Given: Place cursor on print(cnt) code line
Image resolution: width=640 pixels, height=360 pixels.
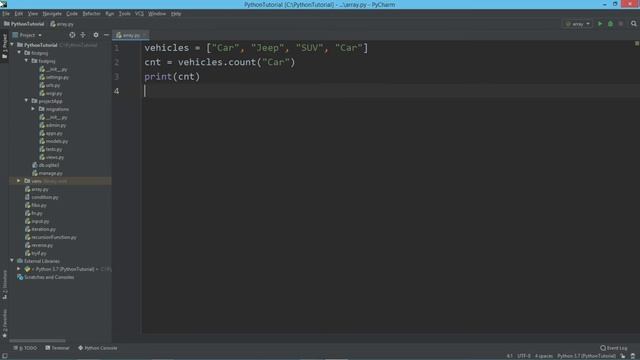Looking at the screenshot, I should (172, 77).
